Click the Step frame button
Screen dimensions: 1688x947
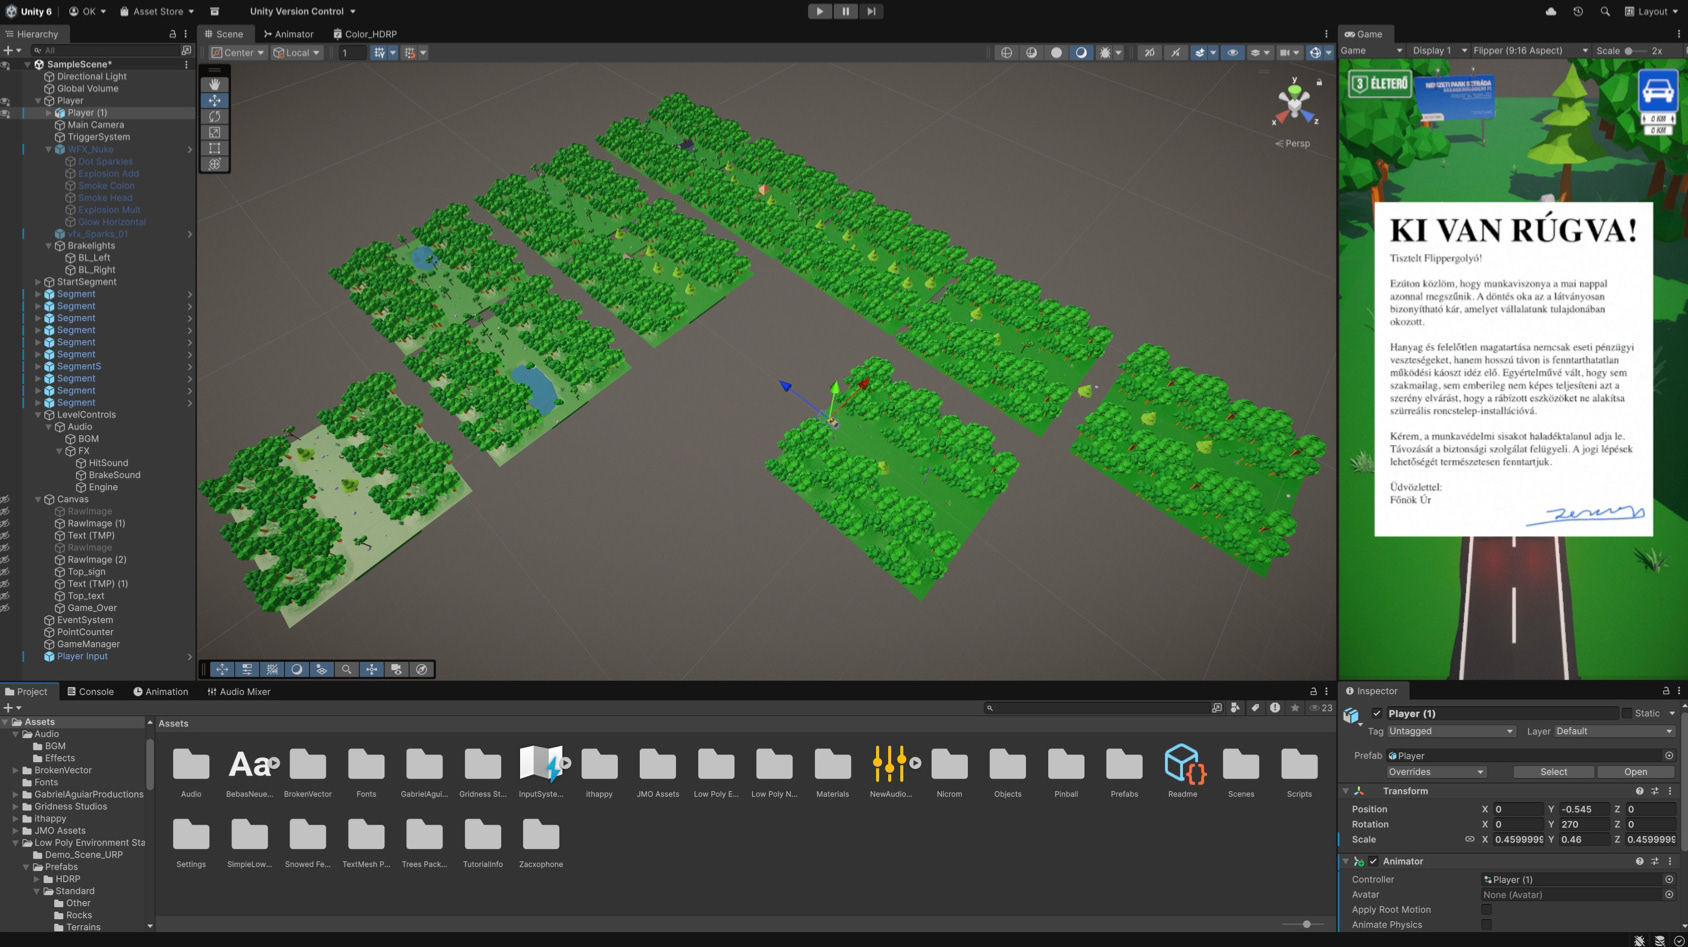pyautogui.click(x=872, y=11)
